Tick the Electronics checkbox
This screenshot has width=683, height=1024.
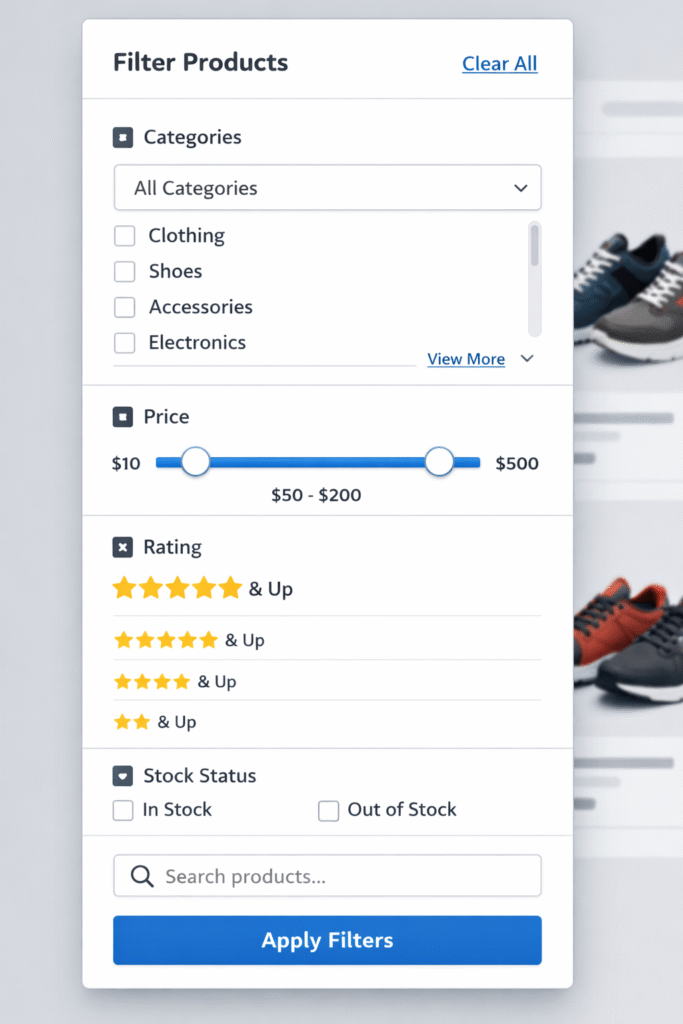tap(125, 343)
